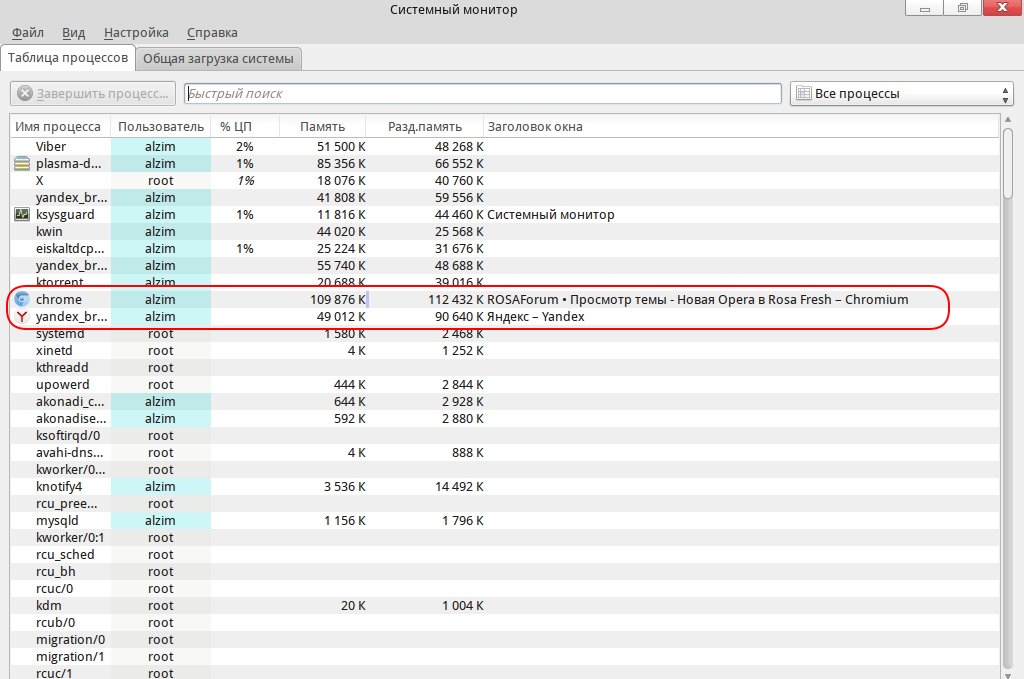Image resolution: width=1024 pixels, height=679 pixels.
Task: Focus the Быстрый поиск search field
Action: point(482,94)
